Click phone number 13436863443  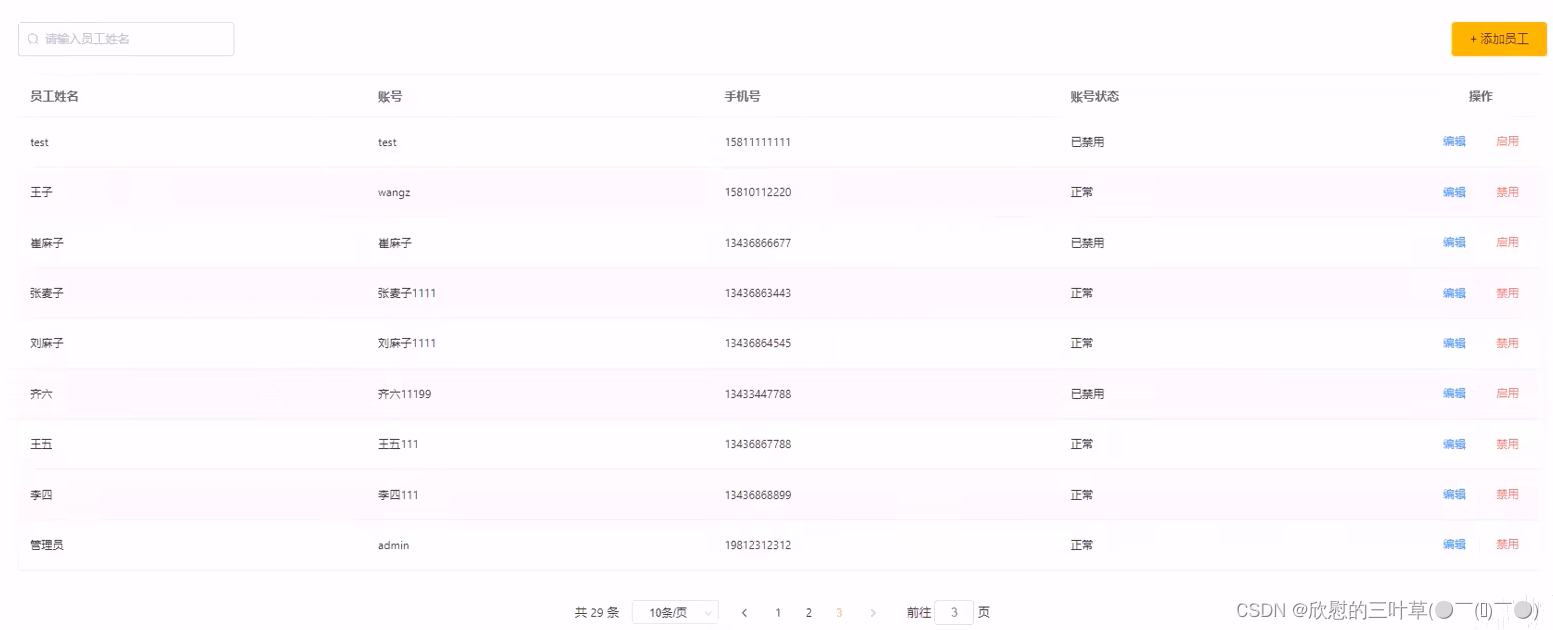[x=758, y=293]
